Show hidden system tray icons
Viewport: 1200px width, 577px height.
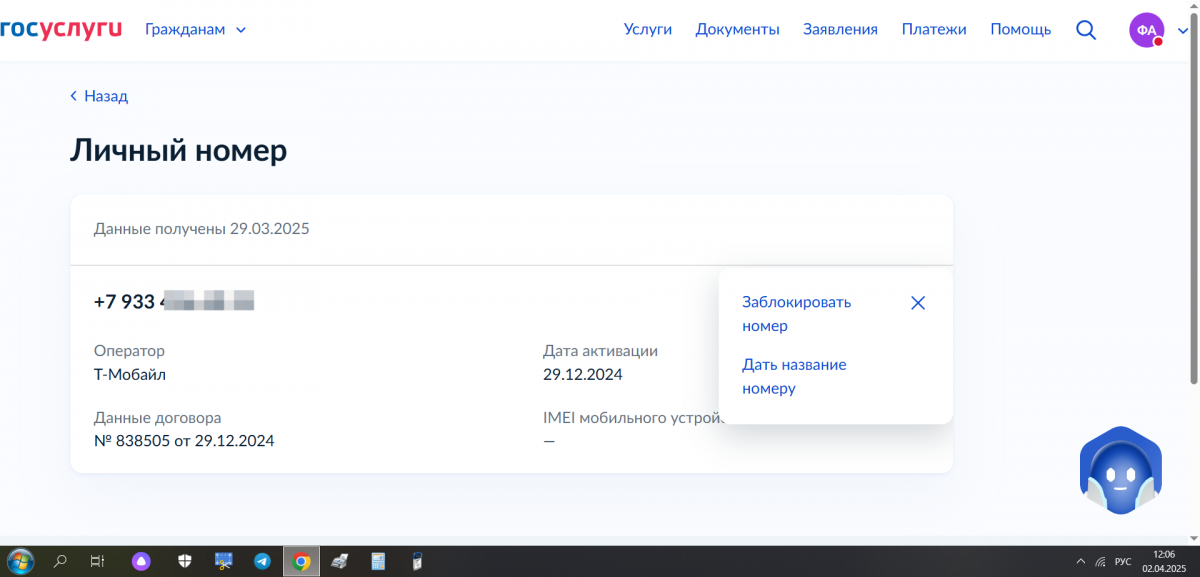(x=1080, y=561)
